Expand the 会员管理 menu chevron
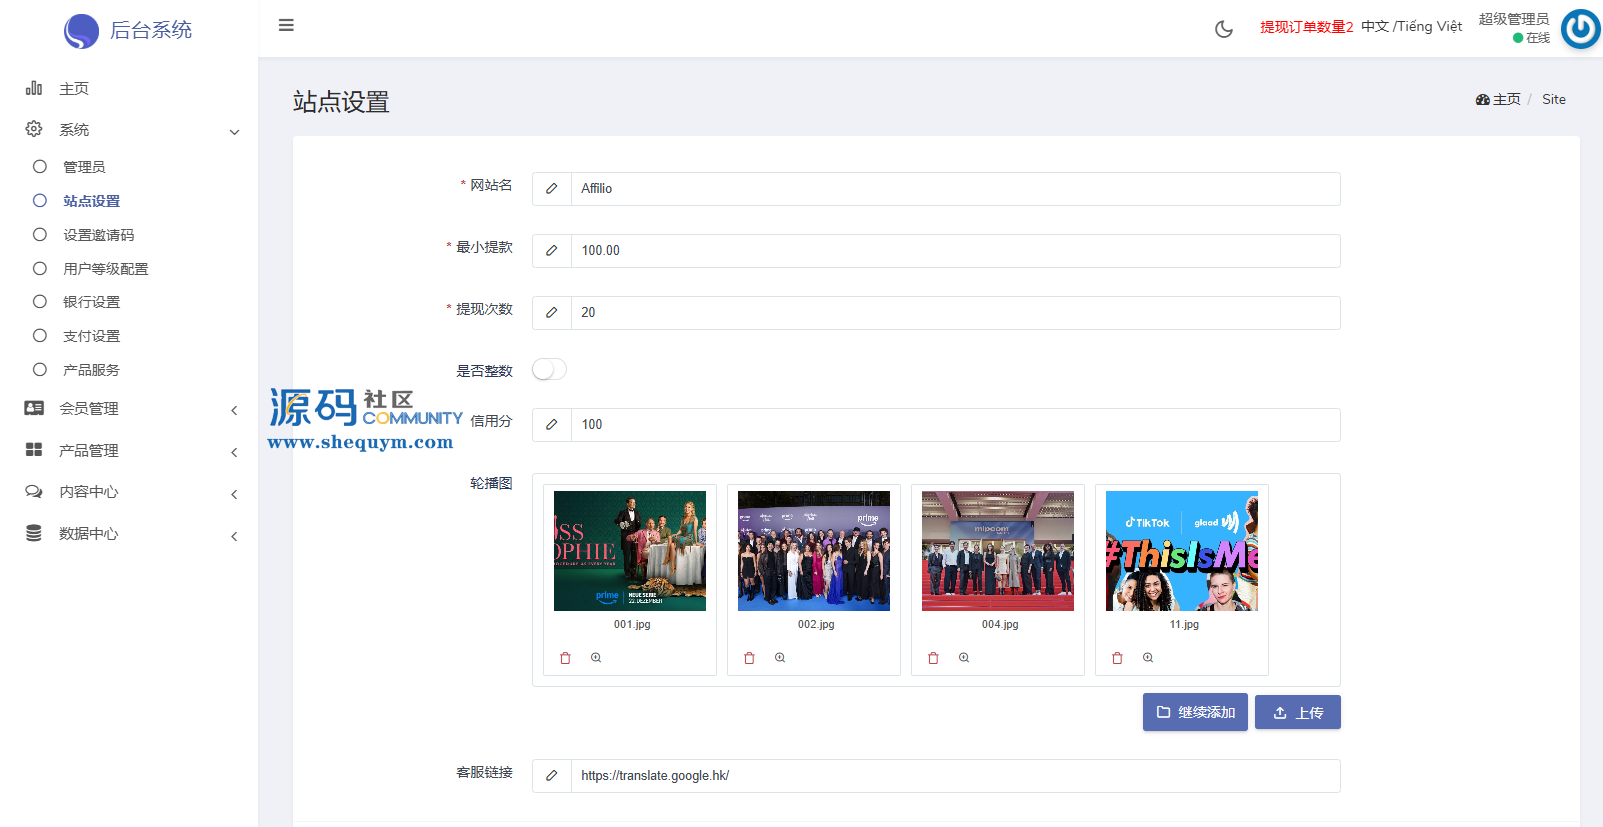 click(234, 410)
